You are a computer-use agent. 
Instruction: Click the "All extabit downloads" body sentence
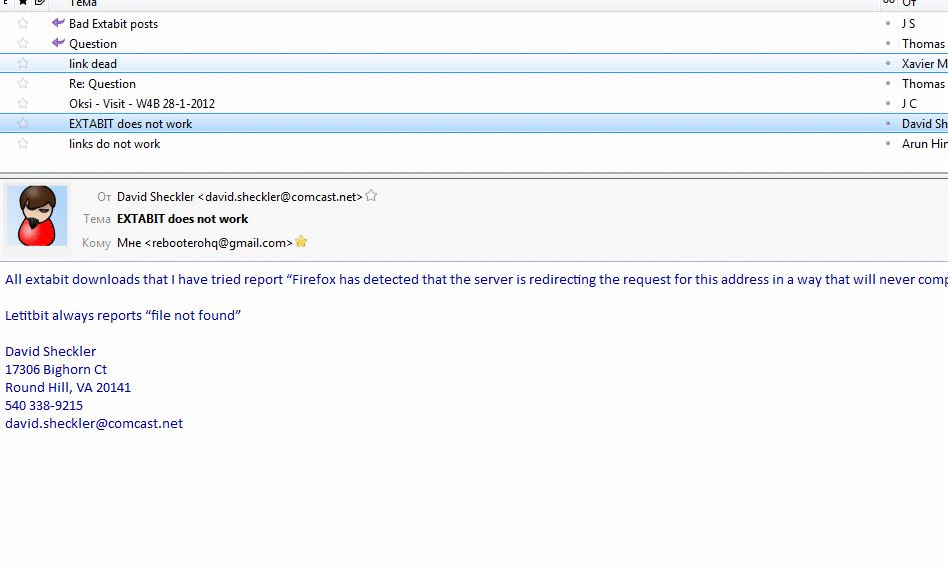476,279
